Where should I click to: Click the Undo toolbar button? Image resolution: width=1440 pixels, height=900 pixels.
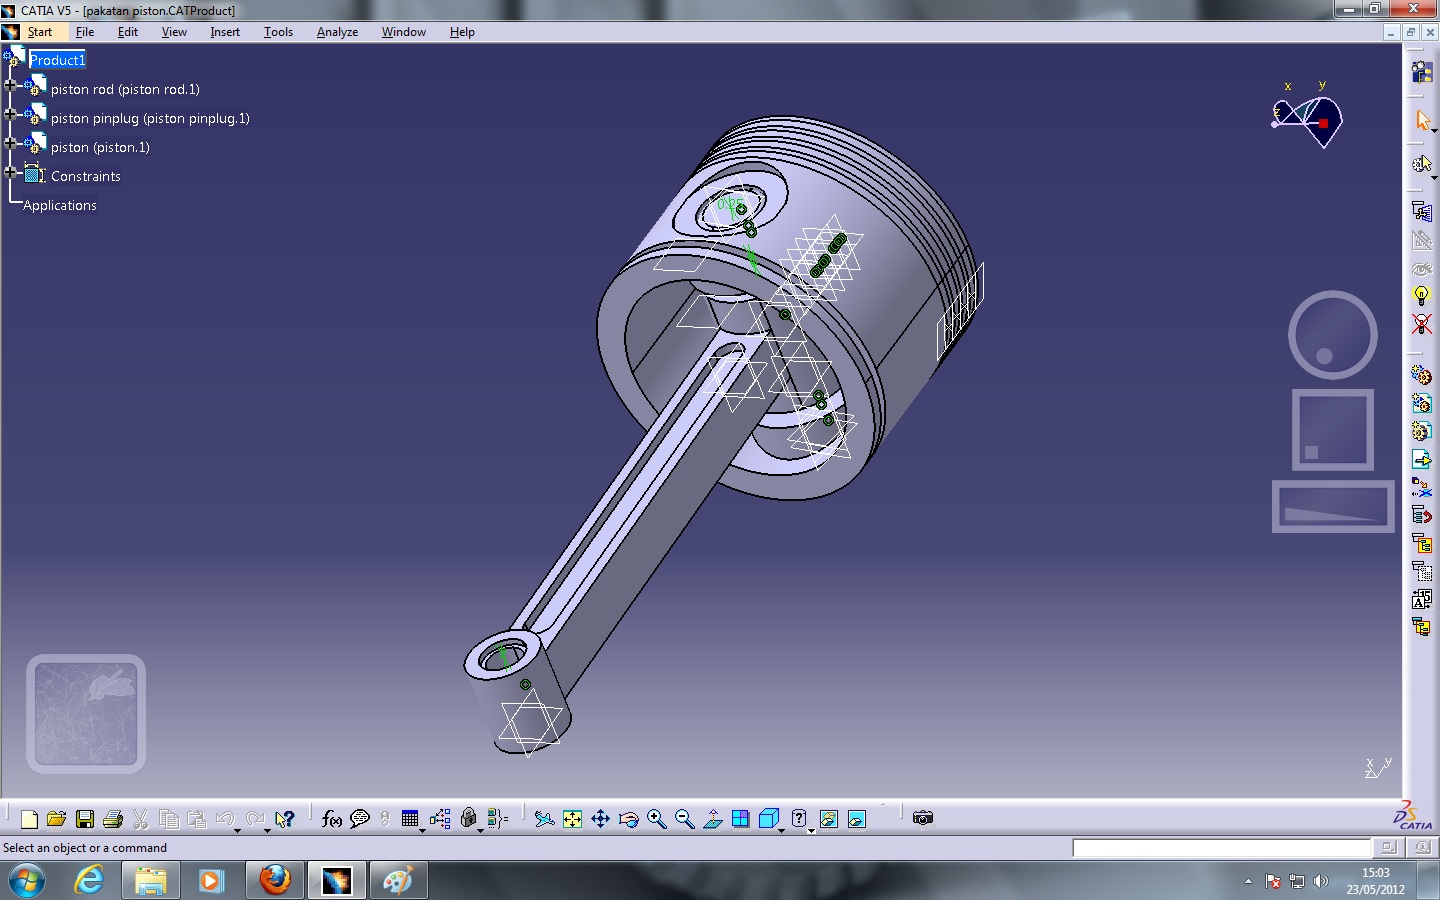click(227, 818)
